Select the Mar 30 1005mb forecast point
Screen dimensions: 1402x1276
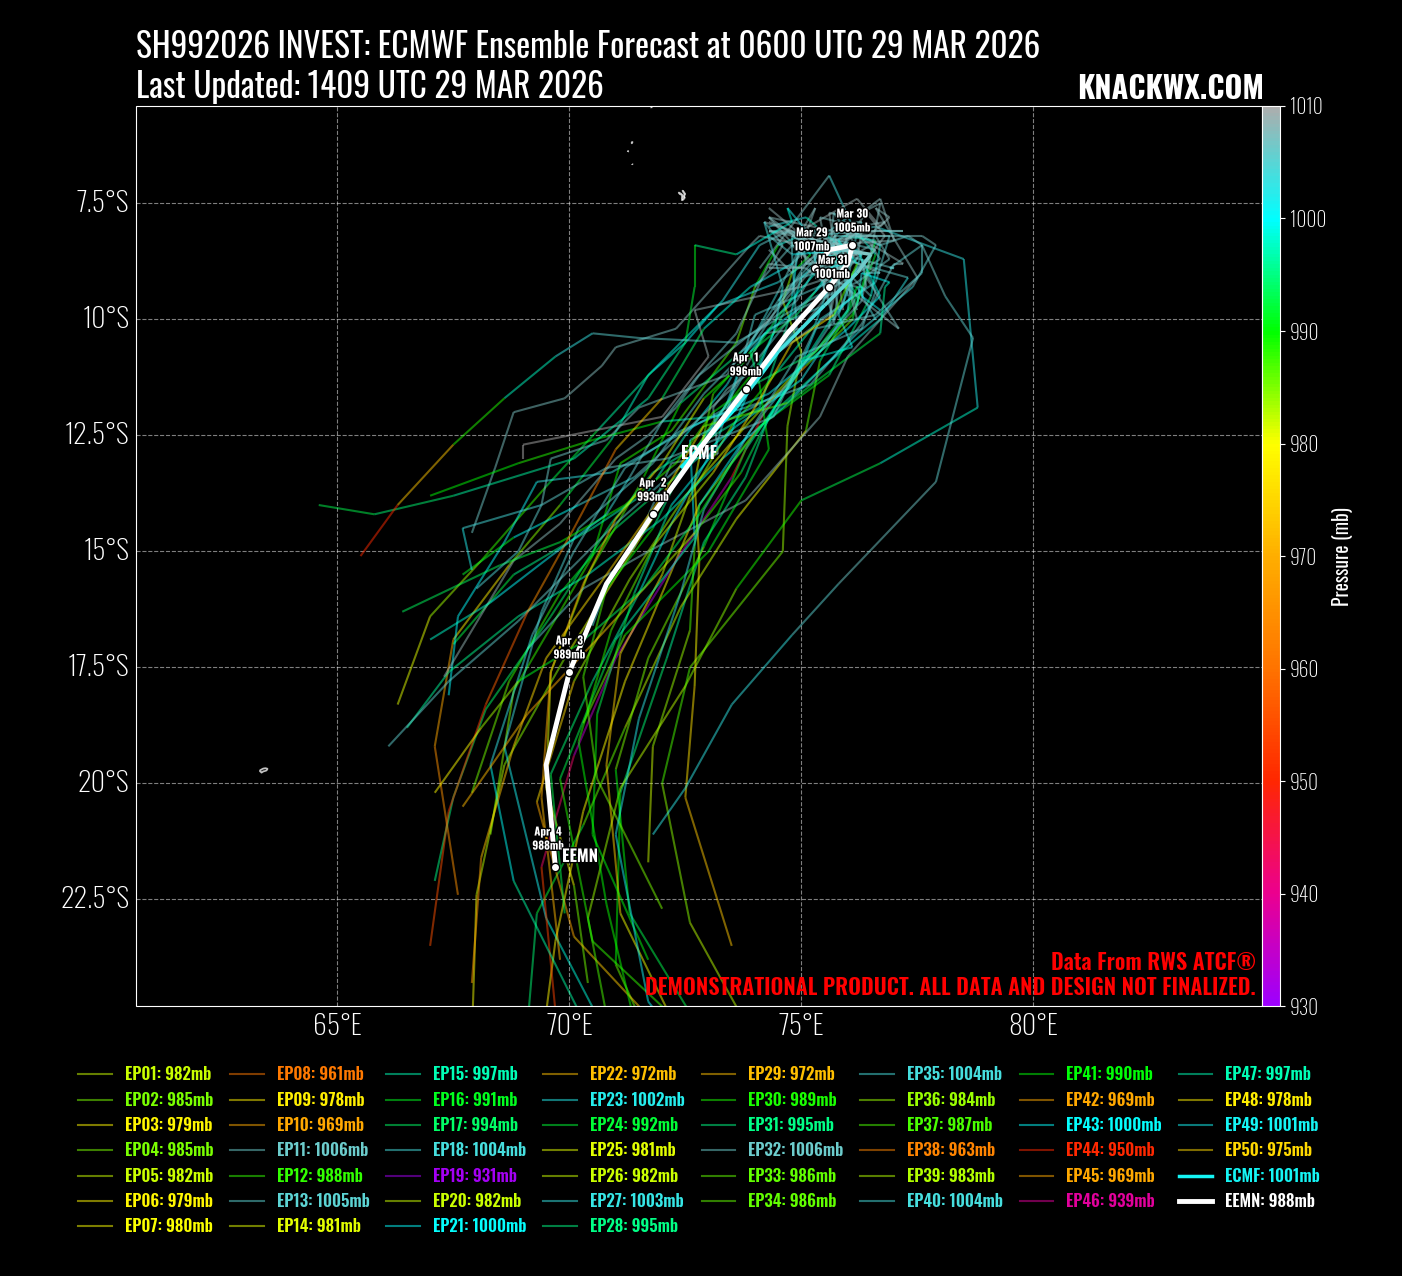pyautogui.click(x=852, y=245)
